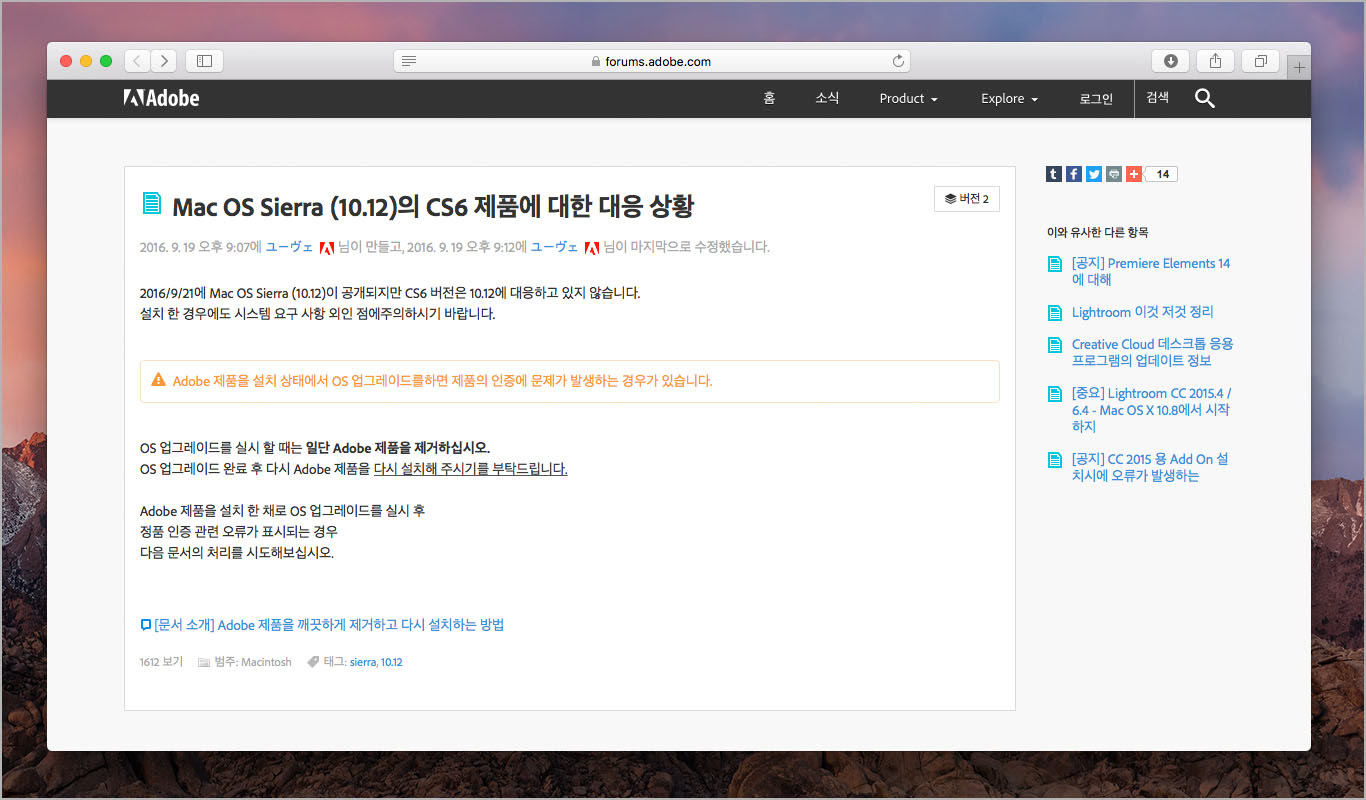Screen dimensions: 1366x800
Task: Click the orange warning text about OS 업그레이드
Action: click(443, 381)
